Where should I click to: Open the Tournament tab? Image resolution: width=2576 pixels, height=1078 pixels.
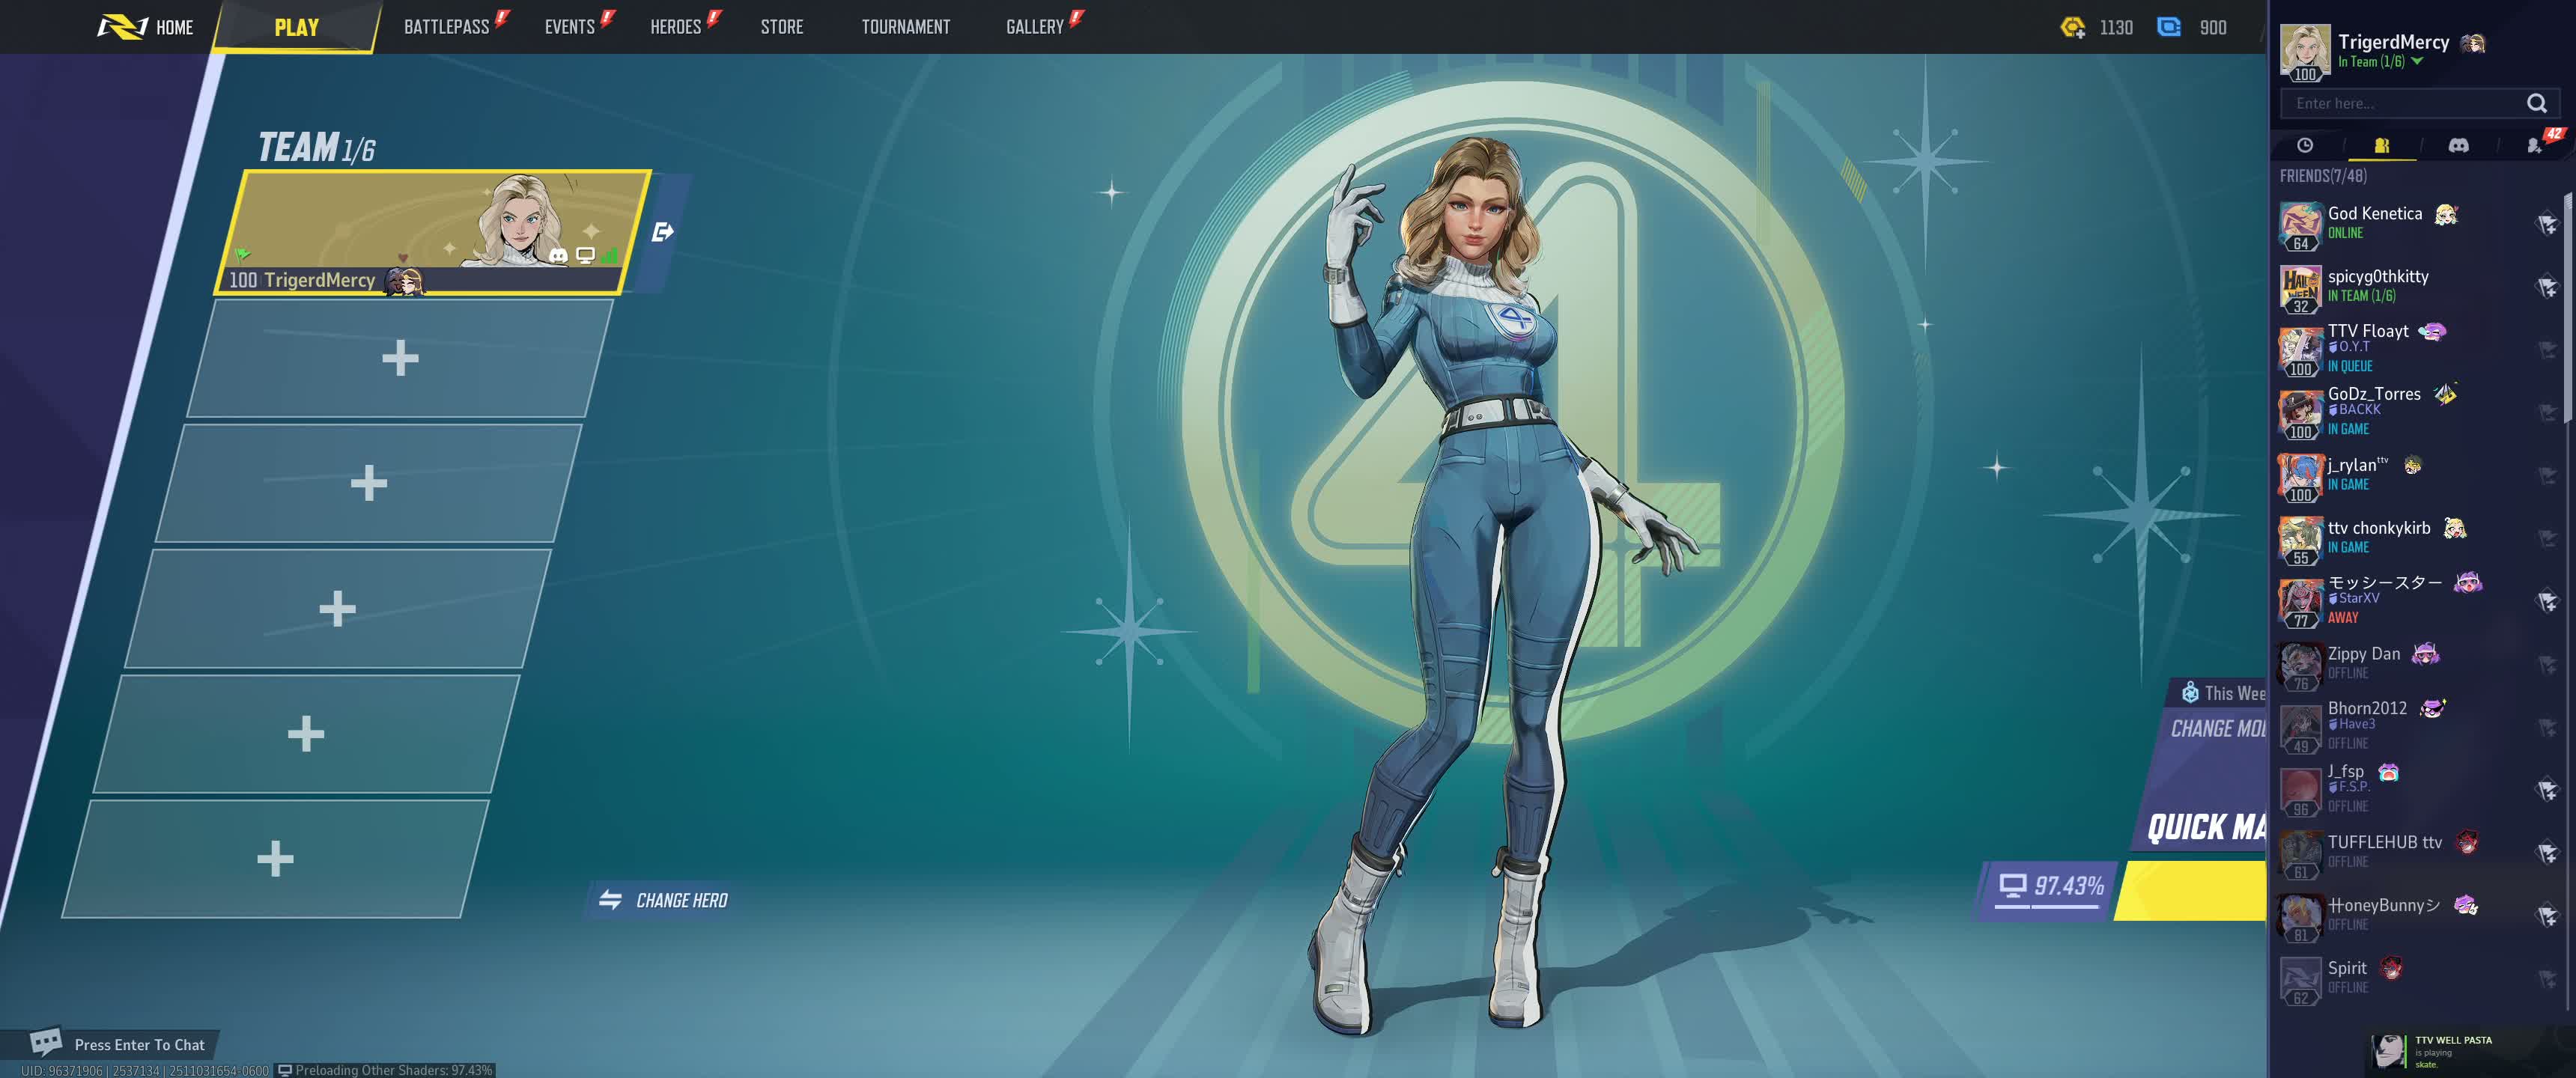pyautogui.click(x=905, y=27)
